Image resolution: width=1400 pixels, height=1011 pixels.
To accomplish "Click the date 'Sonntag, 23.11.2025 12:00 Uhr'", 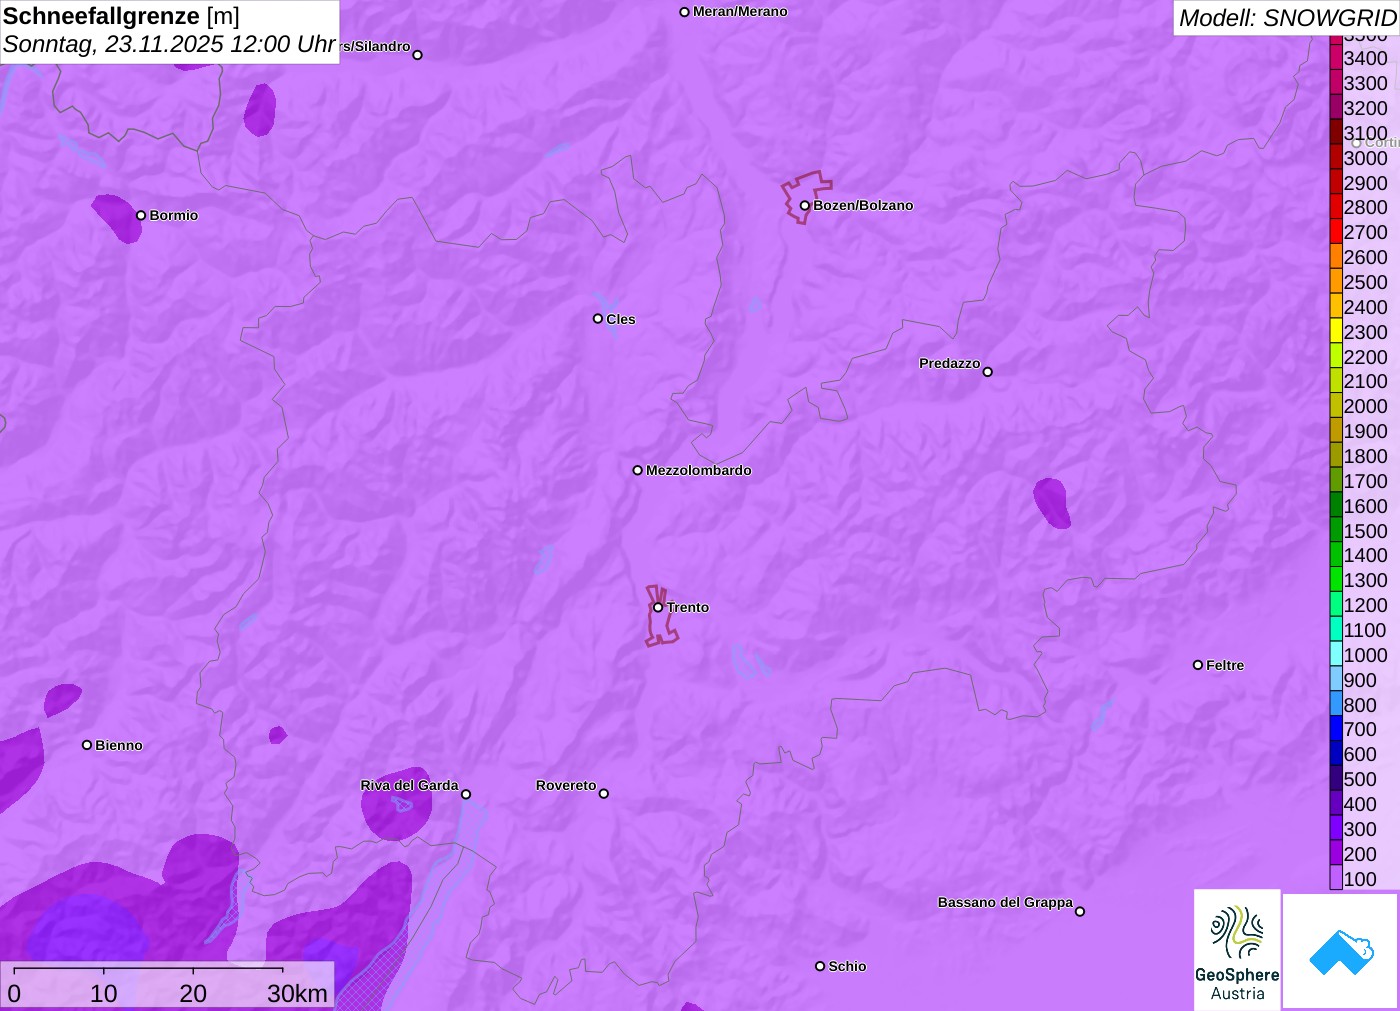I will click(169, 44).
